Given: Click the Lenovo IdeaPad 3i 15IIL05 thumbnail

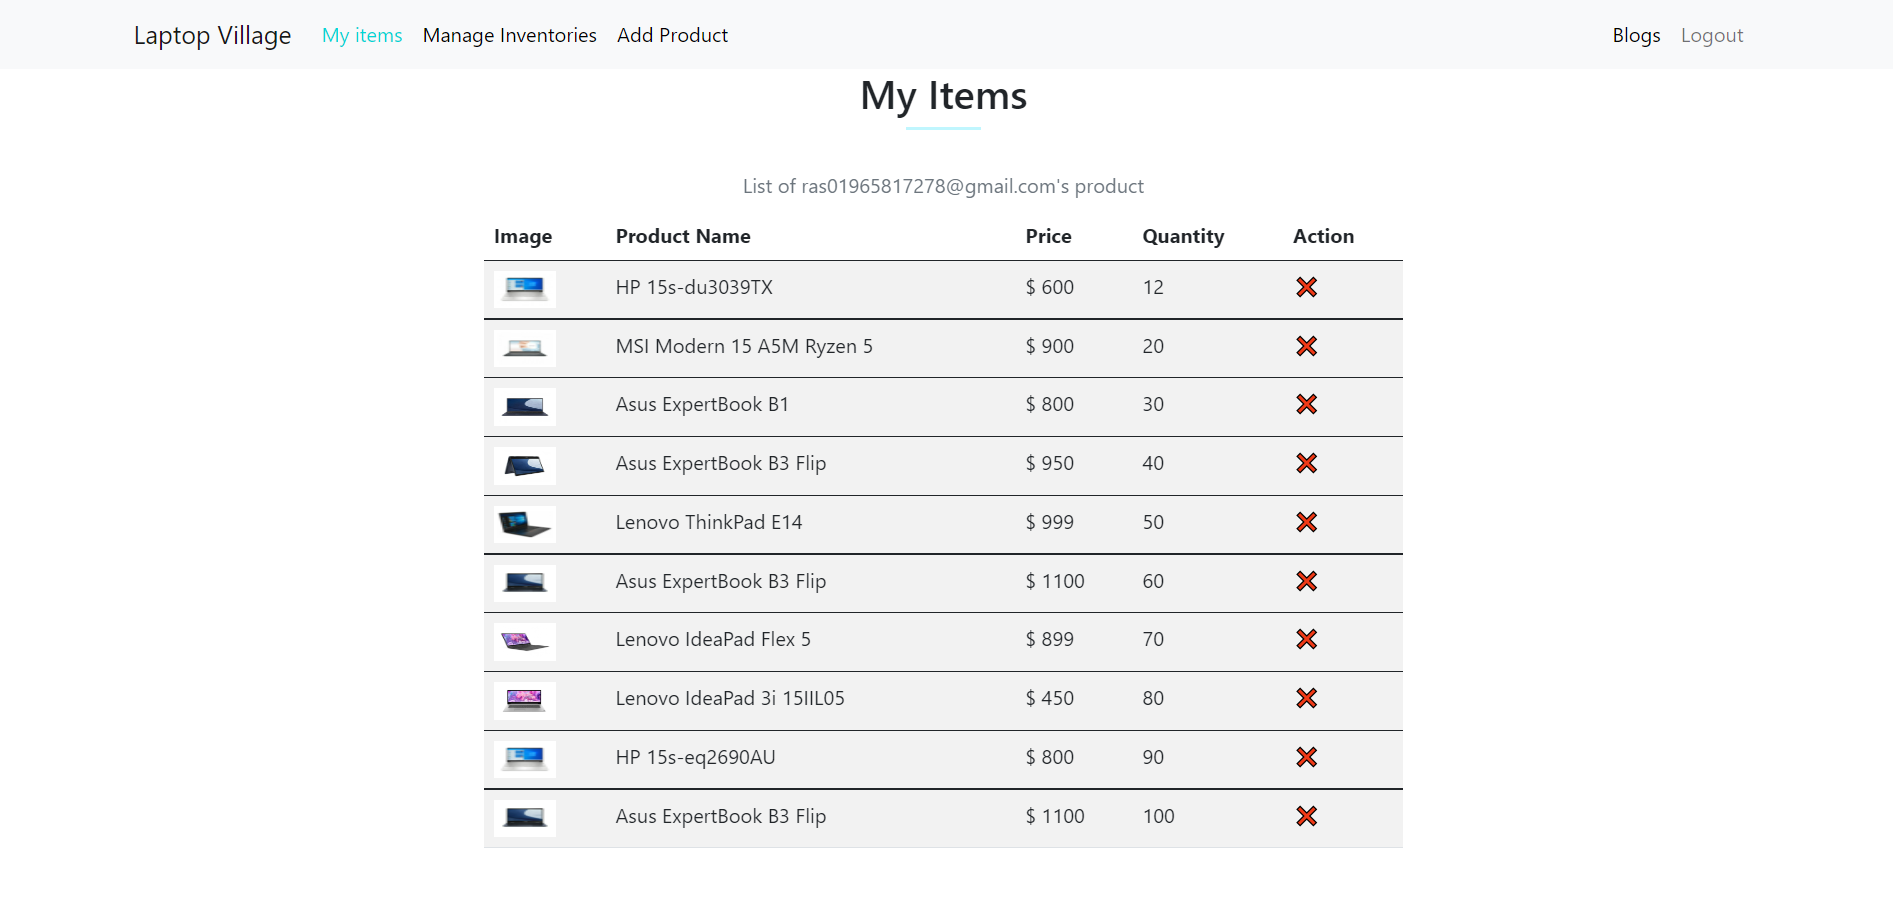Looking at the screenshot, I should tap(525, 700).
